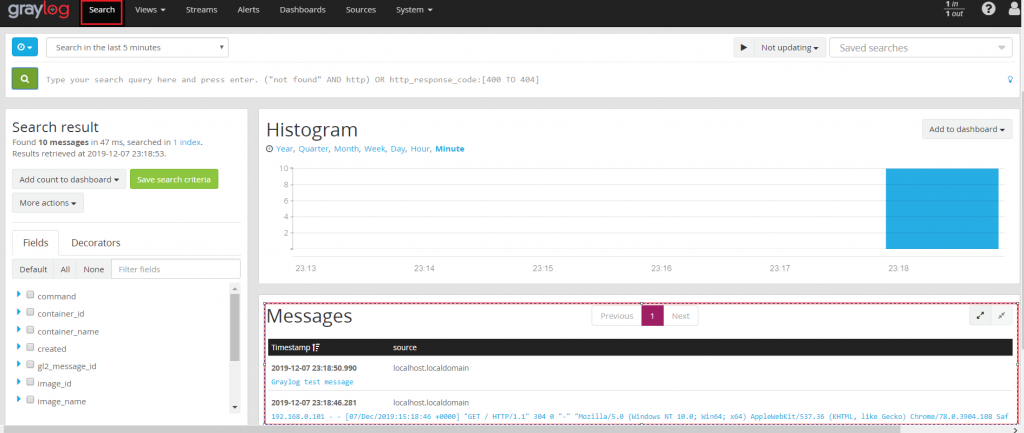Go to Alerts page
The image size is (1024, 433).
pos(248,10)
